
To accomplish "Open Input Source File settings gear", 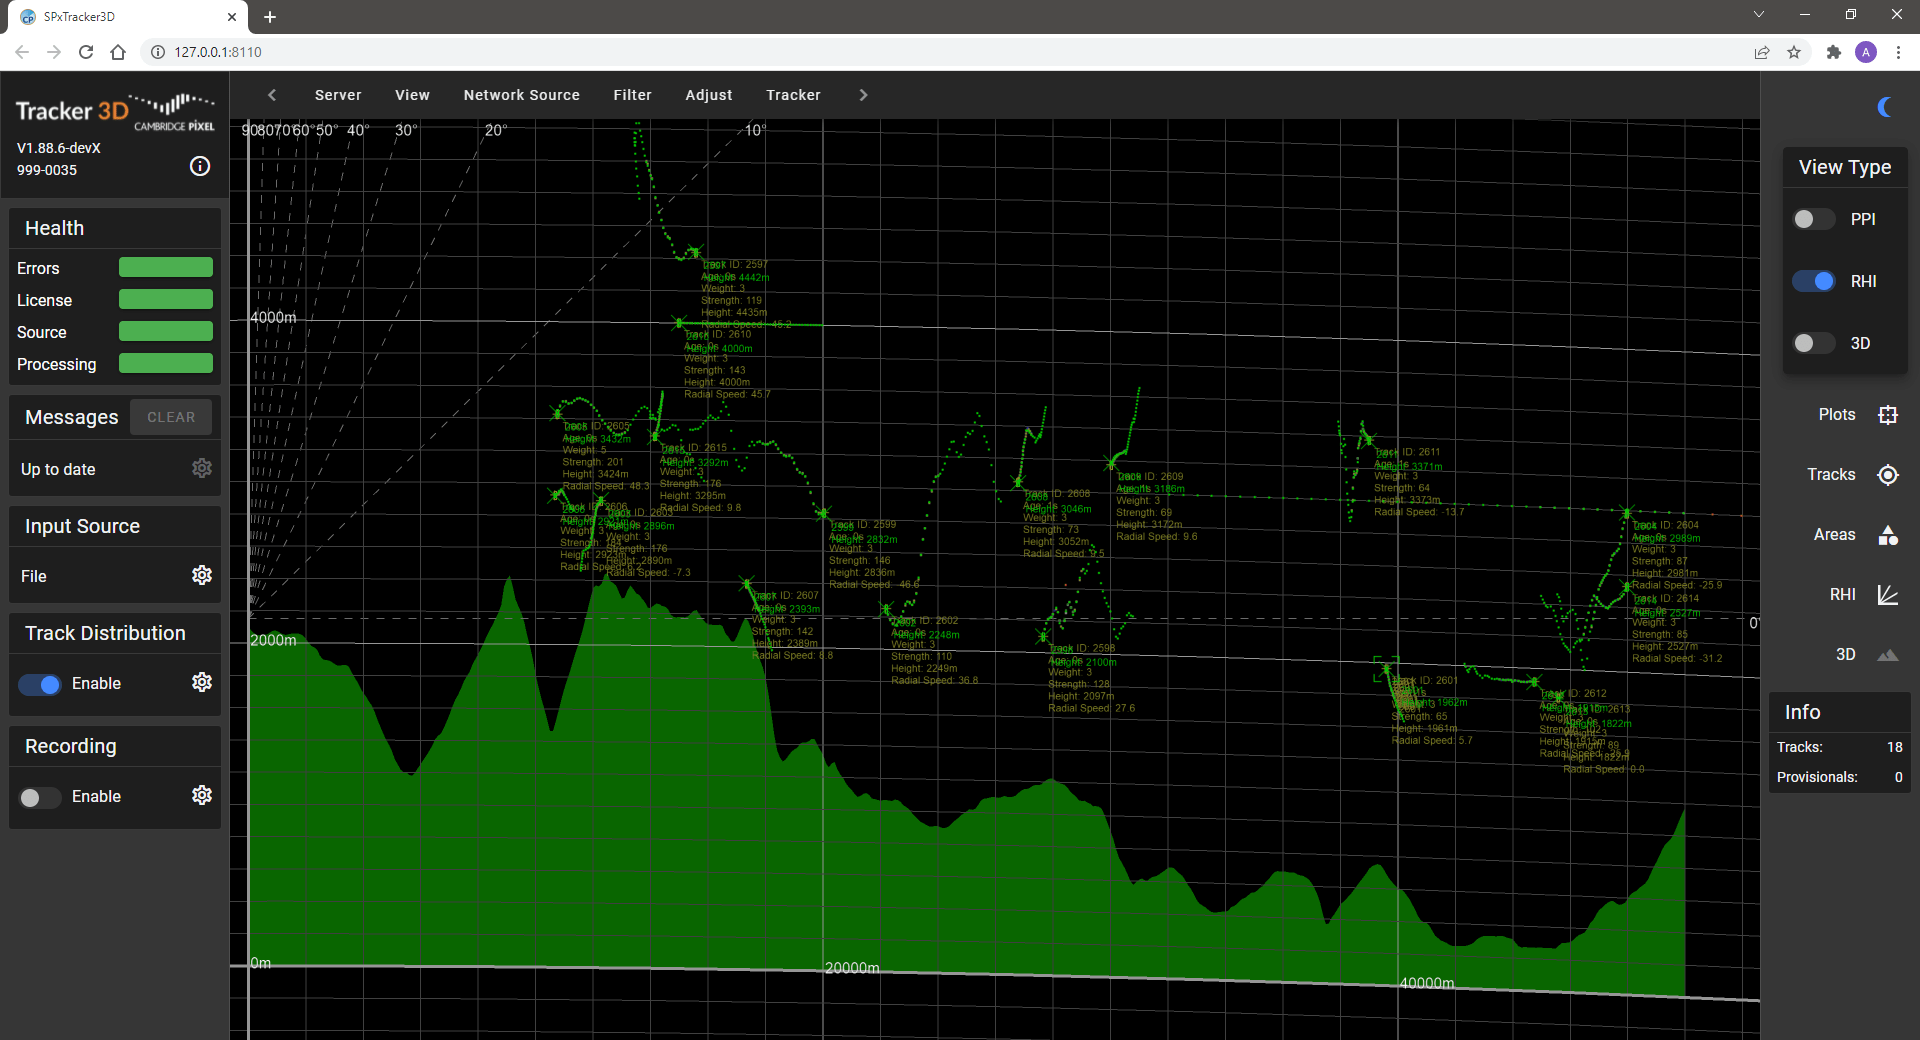I will 202,575.
